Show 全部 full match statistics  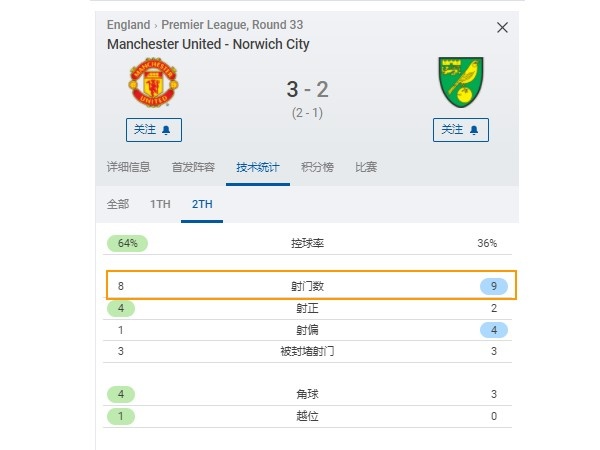[118, 204]
